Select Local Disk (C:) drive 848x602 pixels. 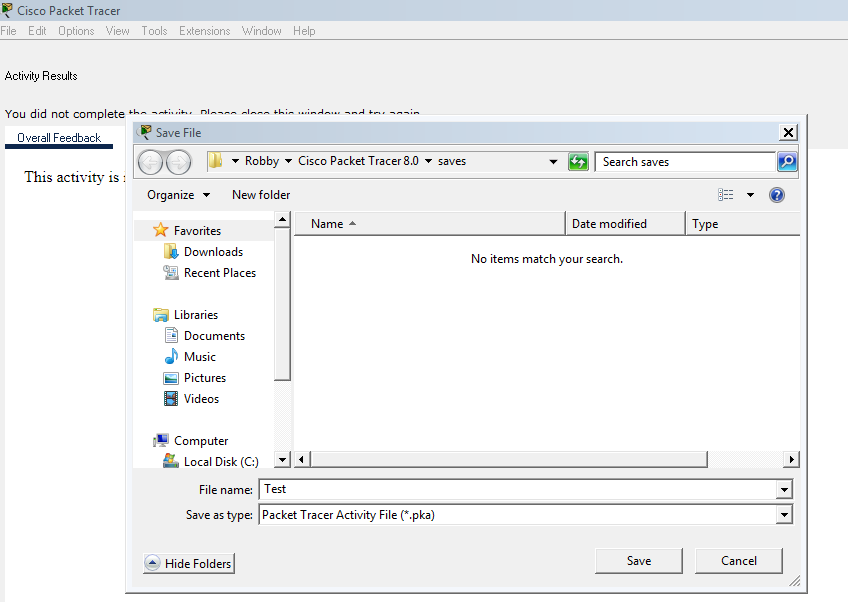point(220,462)
